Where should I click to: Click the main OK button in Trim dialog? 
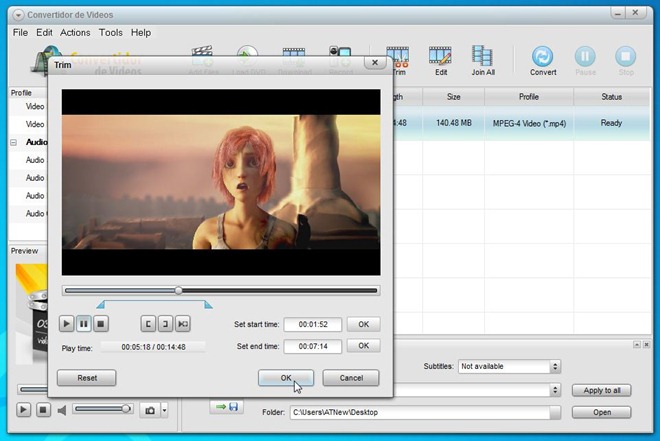coord(286,378)
